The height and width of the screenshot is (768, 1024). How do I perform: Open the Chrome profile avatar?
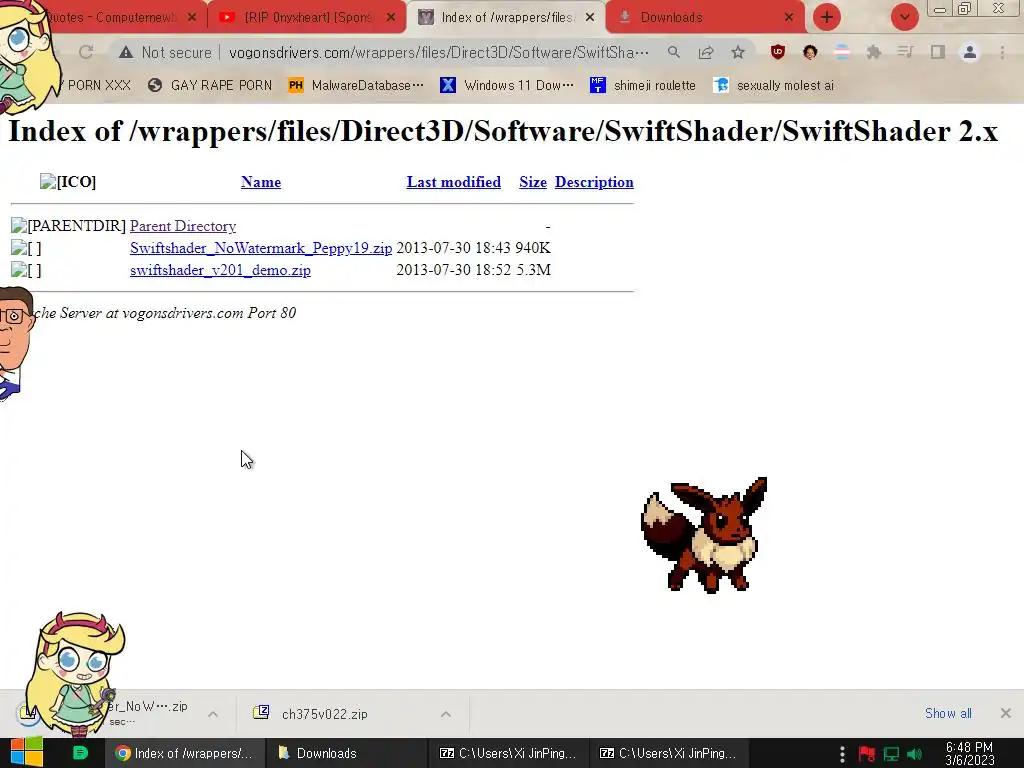(x=970, y=52)
